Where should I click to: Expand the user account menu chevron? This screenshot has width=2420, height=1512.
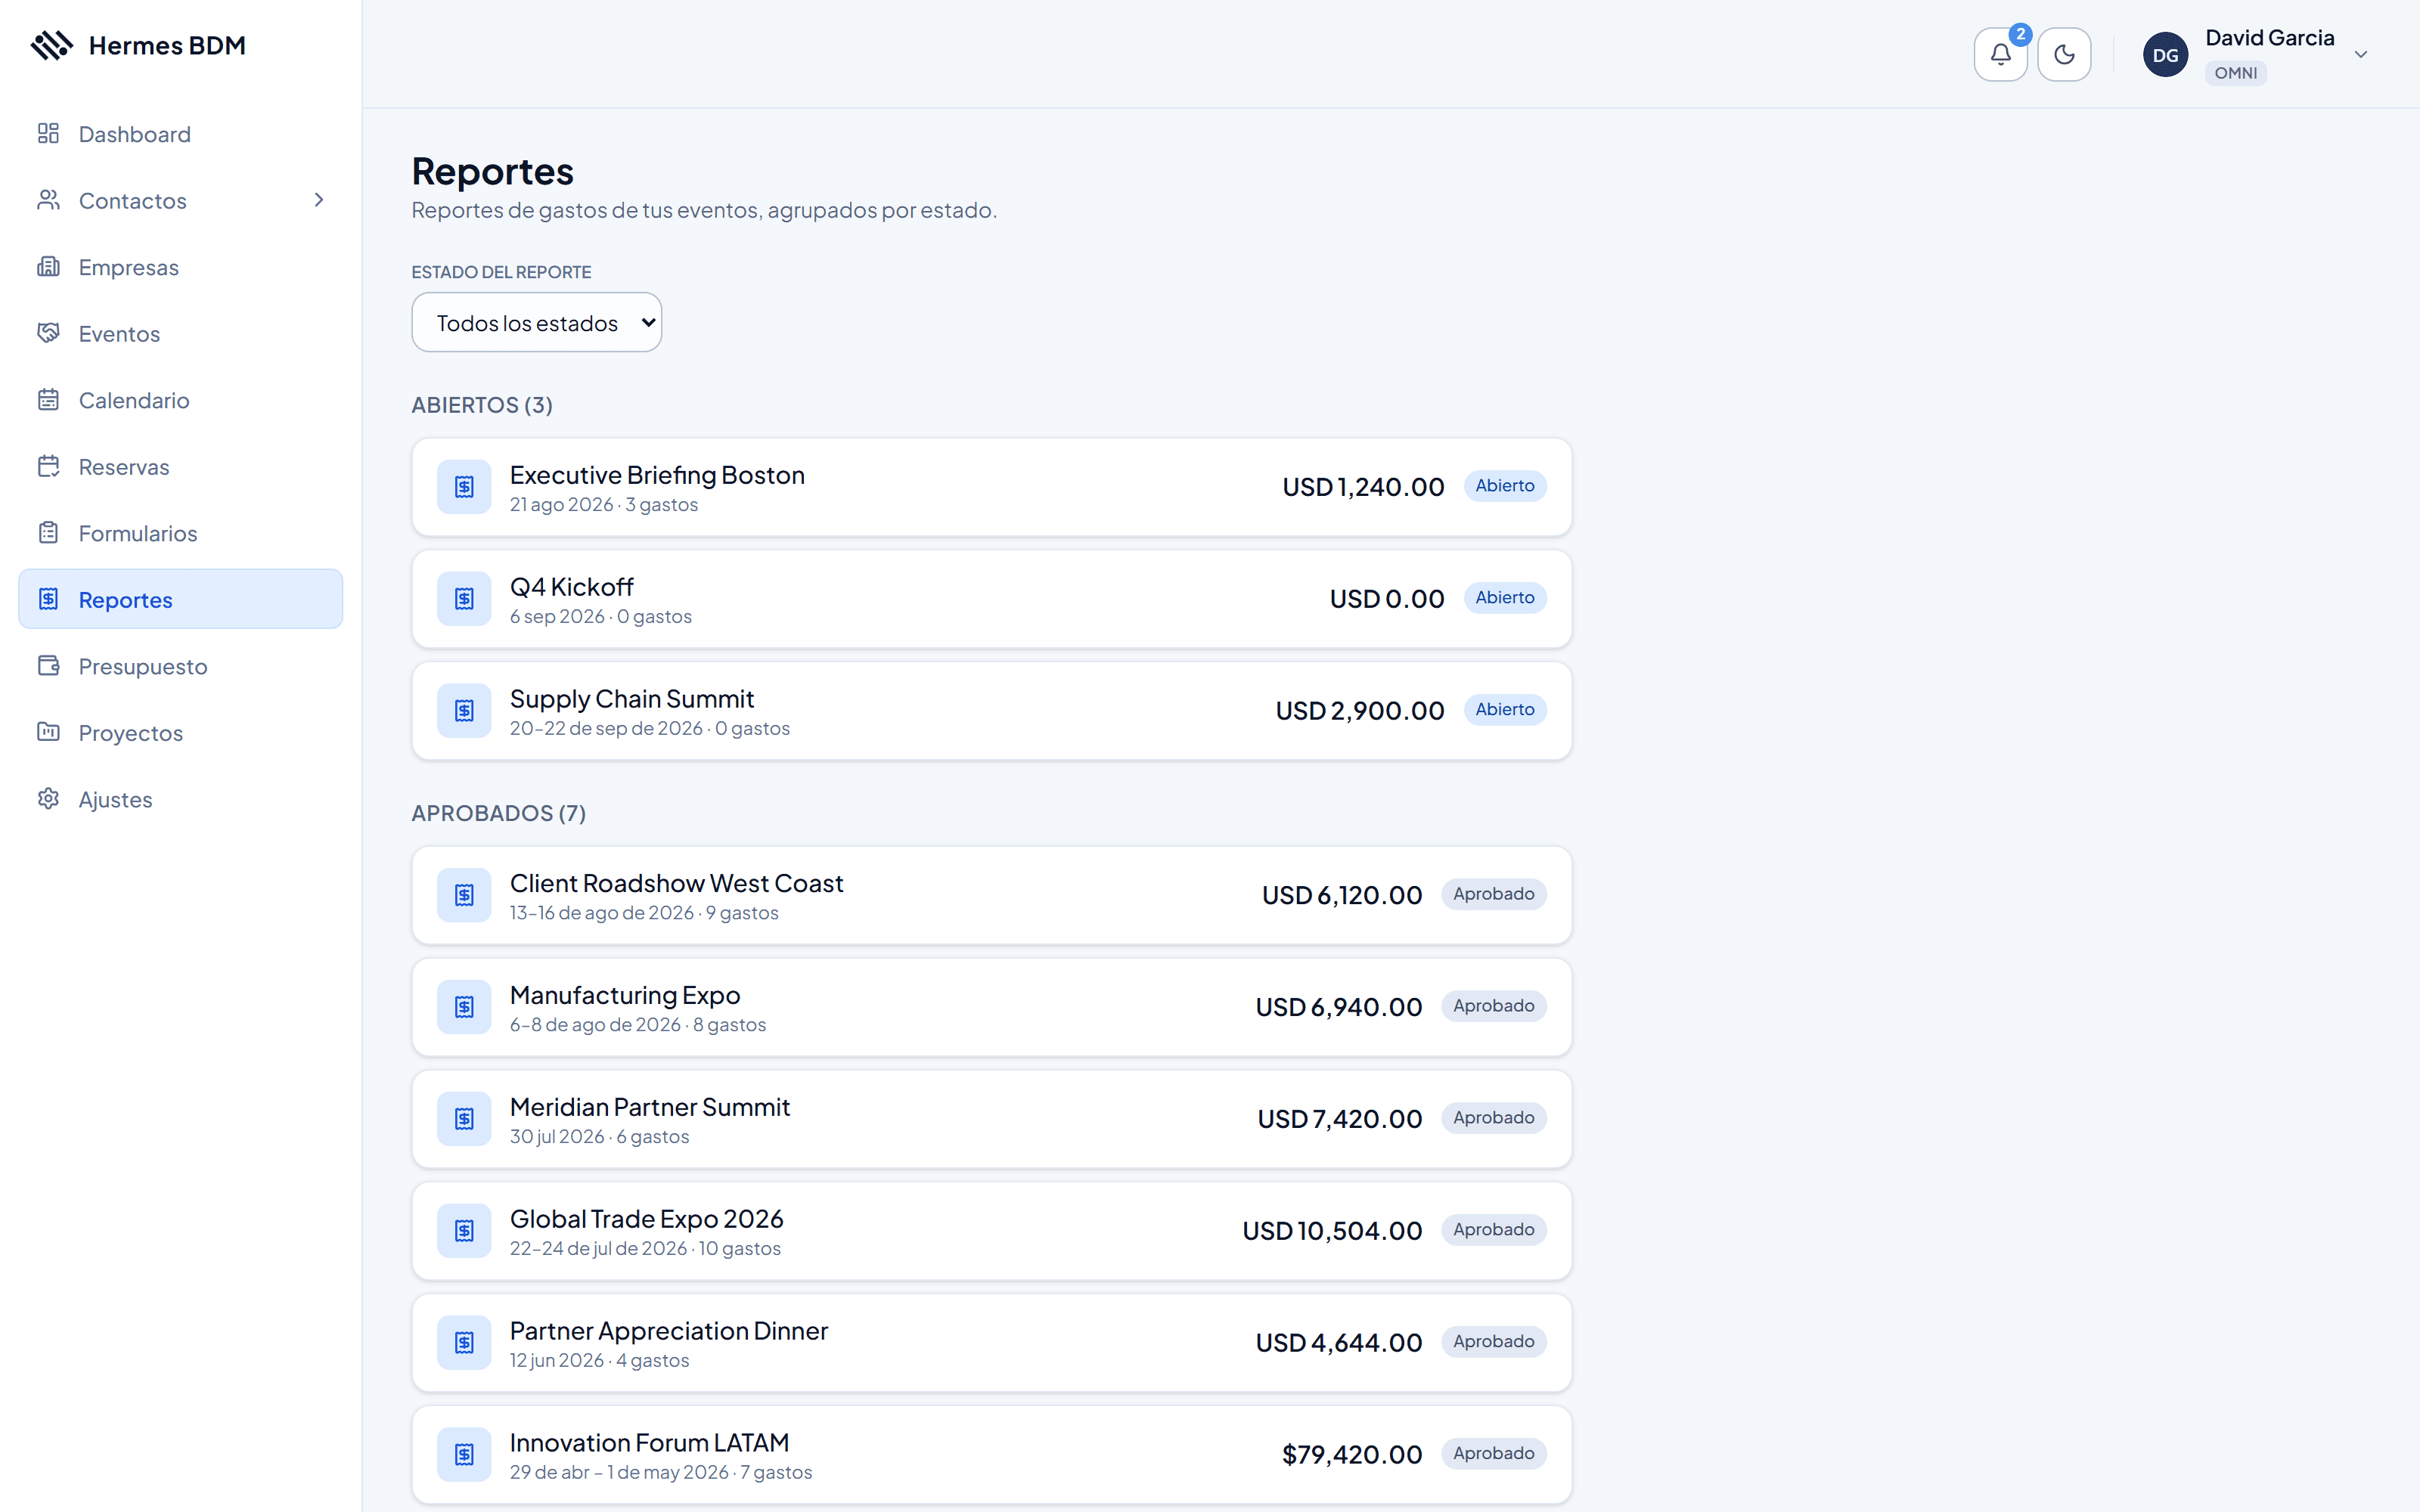[2361, 55]
